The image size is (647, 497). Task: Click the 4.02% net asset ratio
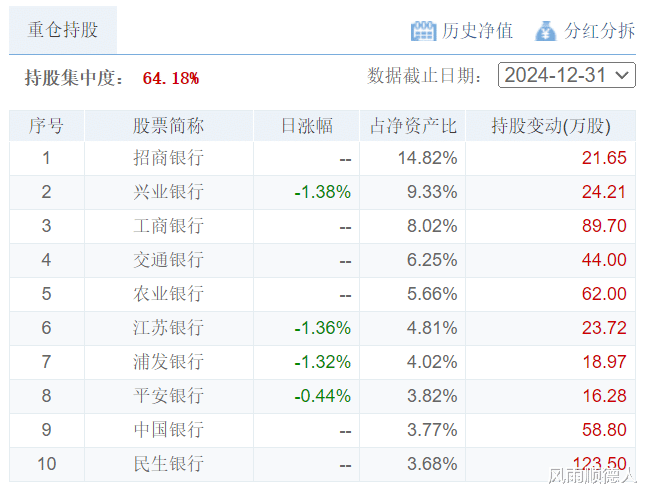click(432, 362)
